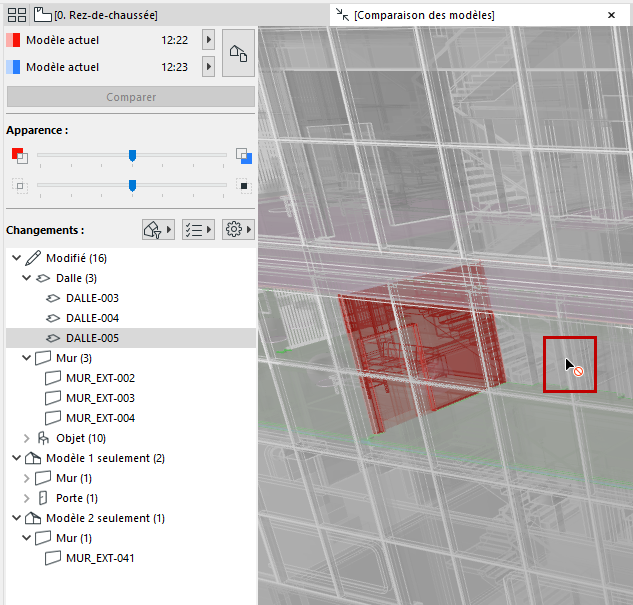
Task: Click the tab overview grid icon
Action: tap(17, 15)
